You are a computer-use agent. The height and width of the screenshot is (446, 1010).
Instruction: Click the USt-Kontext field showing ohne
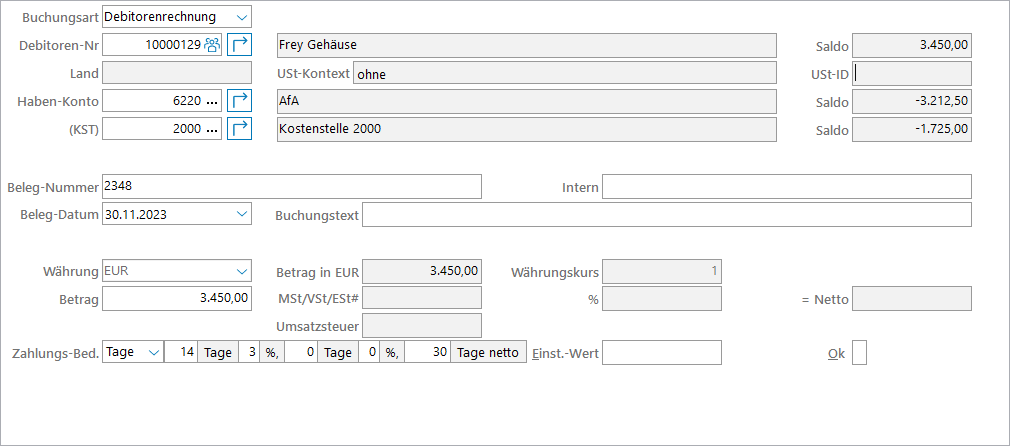[x=564, y=74]
